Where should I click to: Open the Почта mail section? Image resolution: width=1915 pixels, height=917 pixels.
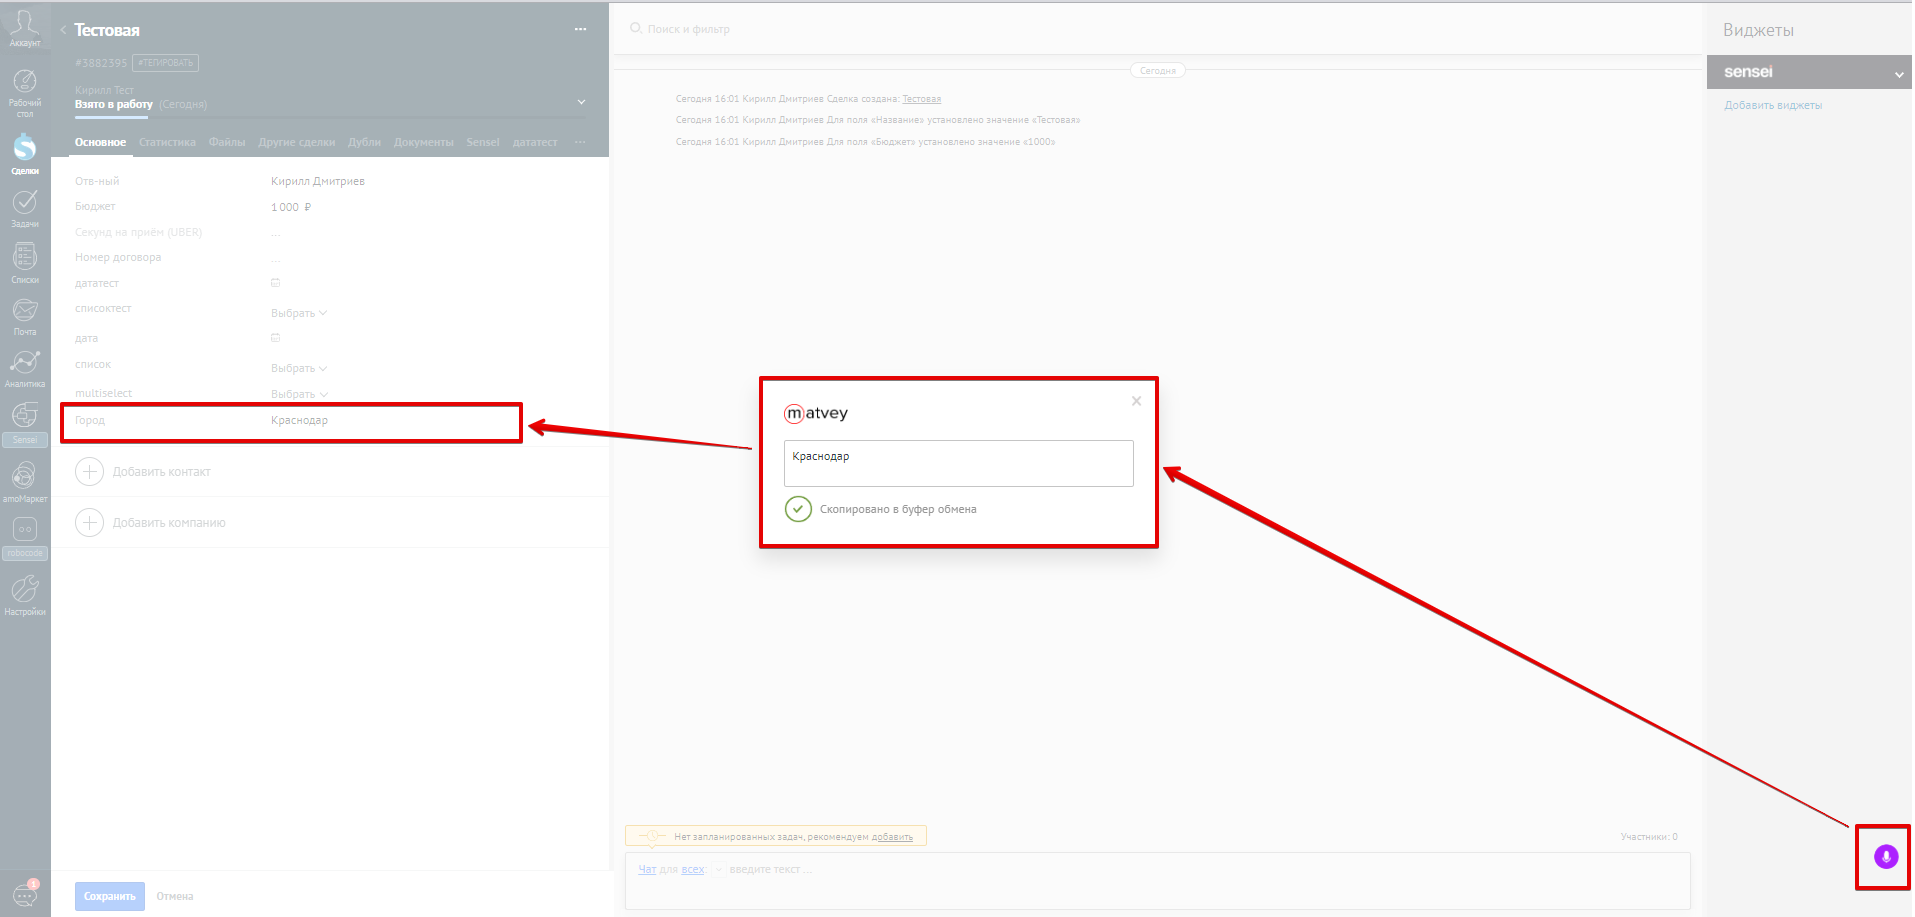(25, 316)
